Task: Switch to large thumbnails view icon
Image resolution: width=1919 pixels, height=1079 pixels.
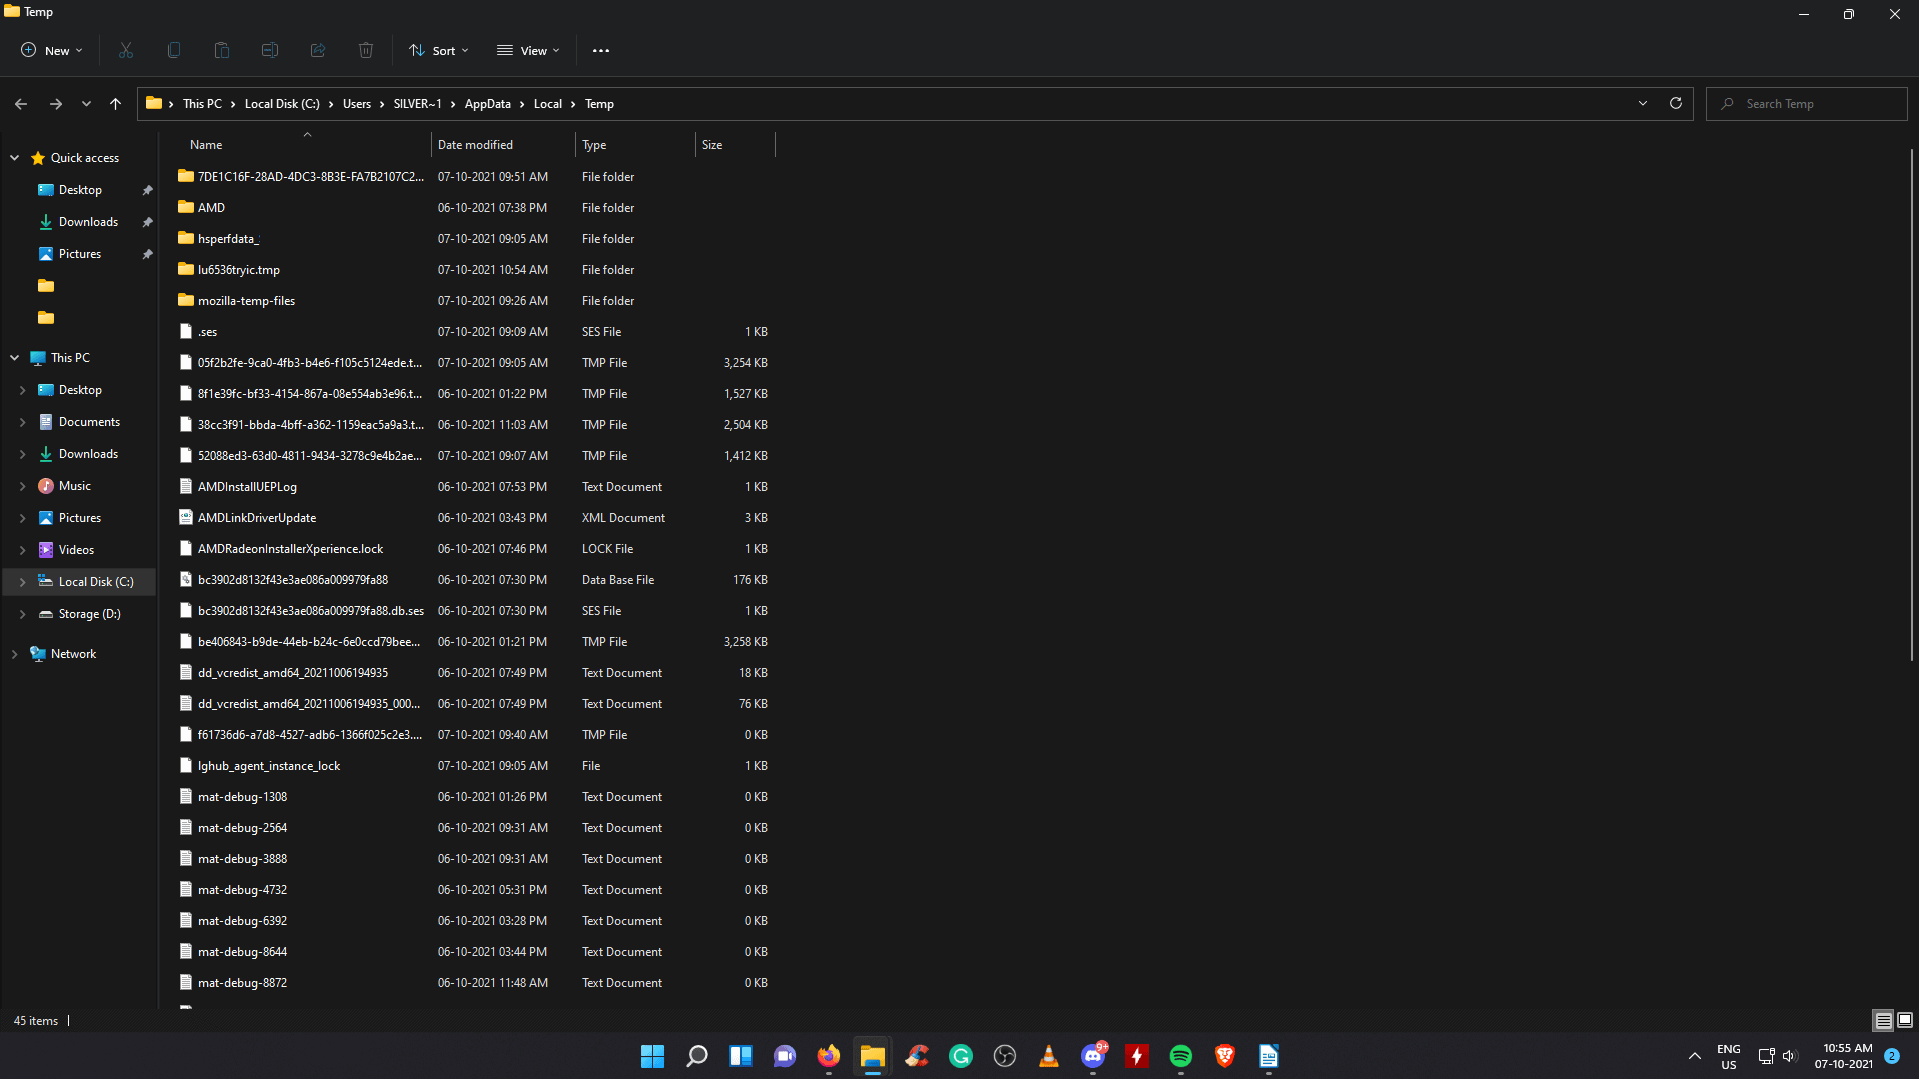Action: point(1905,1020)
